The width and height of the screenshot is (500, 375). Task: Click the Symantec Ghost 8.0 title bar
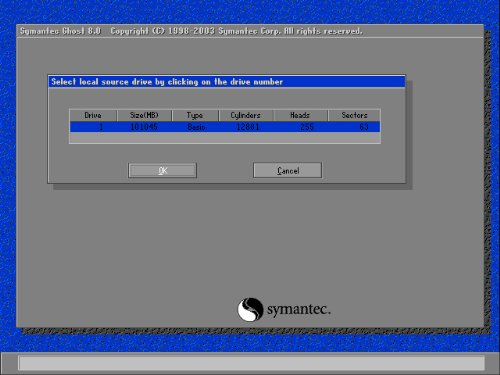click(x=250, y=31)
